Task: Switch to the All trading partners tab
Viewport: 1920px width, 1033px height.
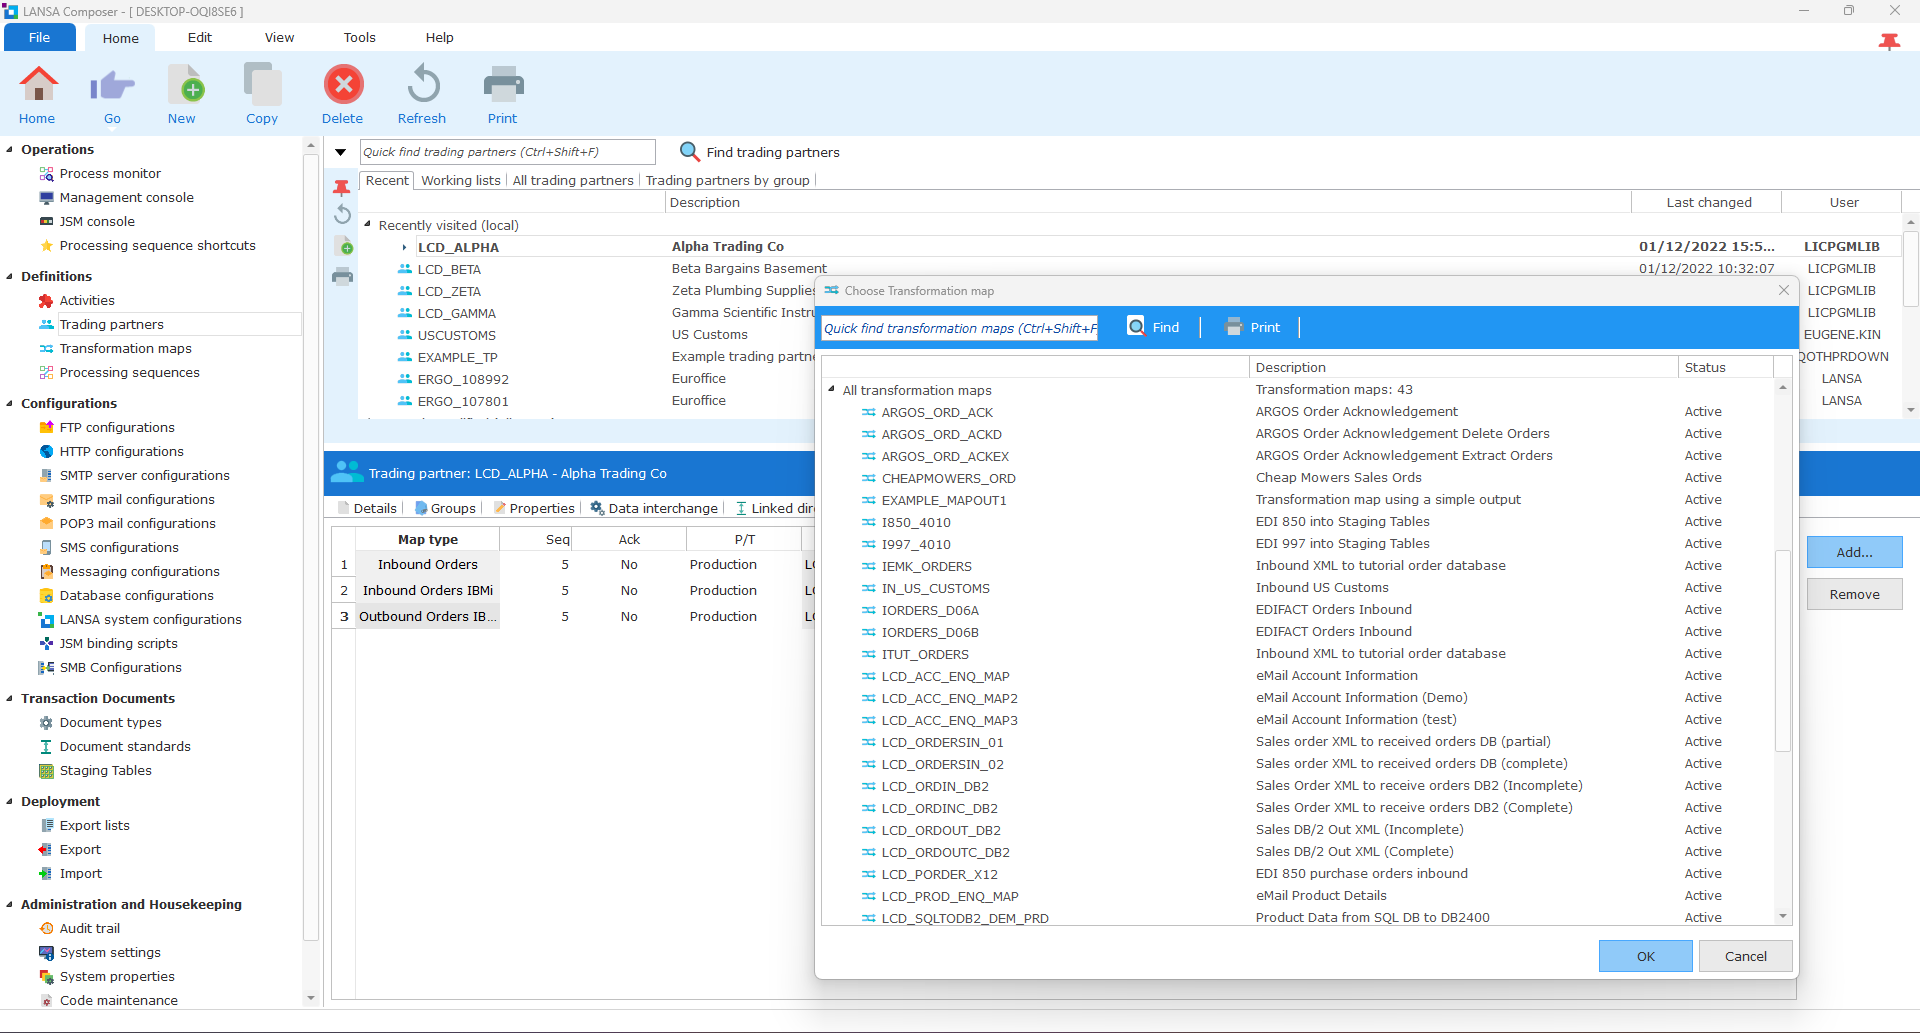Action: click(573, 180)
